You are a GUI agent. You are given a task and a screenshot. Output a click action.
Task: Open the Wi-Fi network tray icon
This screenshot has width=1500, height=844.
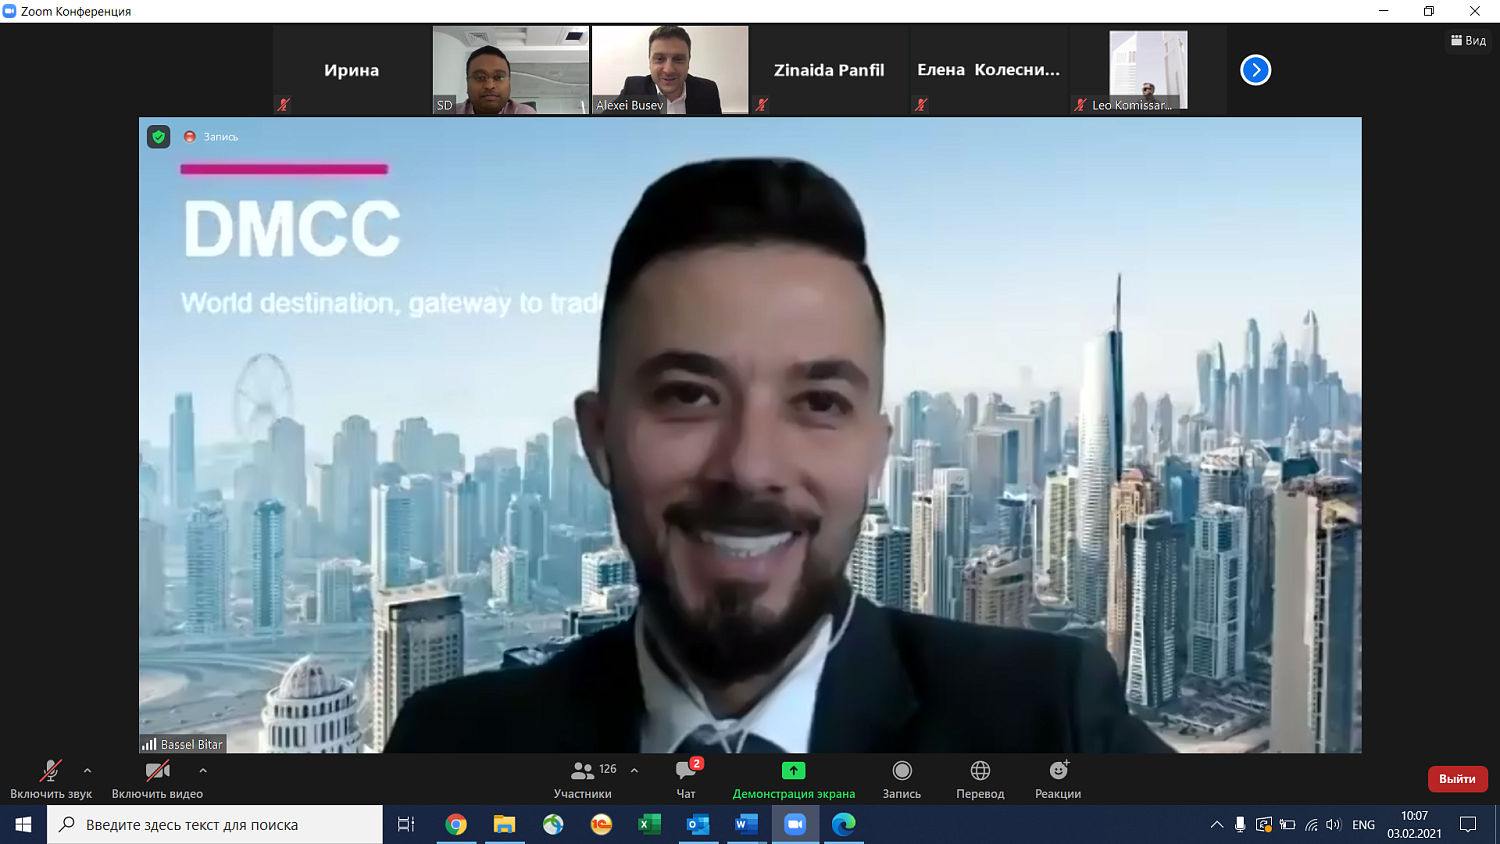1311,825
